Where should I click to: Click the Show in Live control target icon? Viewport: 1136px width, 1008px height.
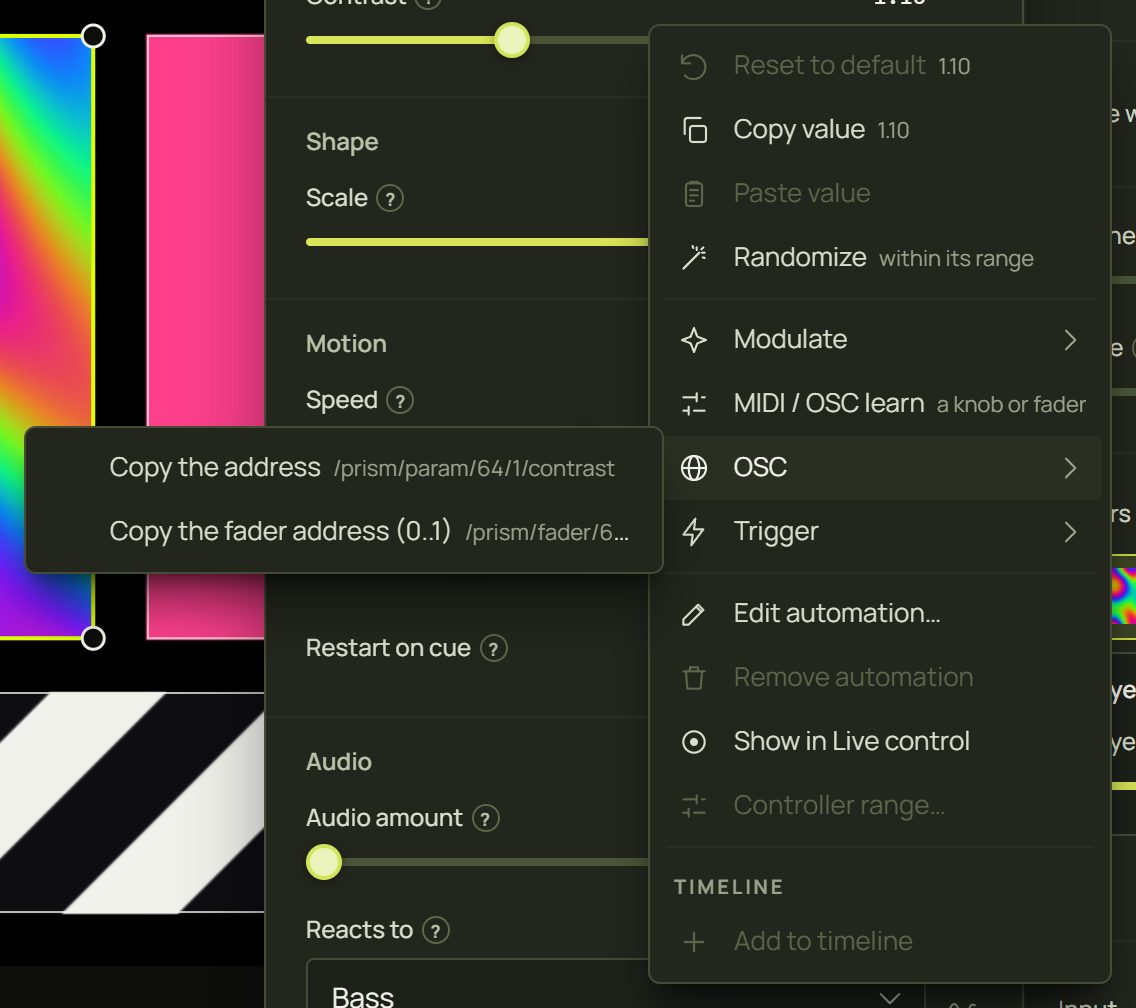[694, 742]
